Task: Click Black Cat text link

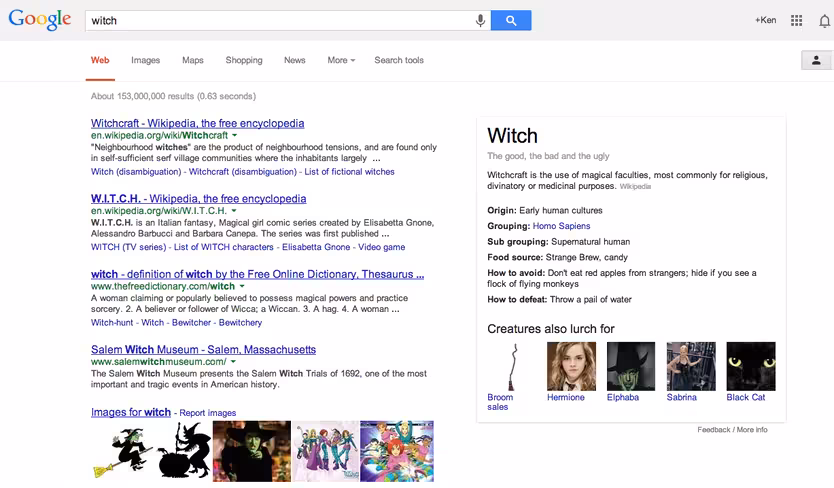Action: click(x=746, y=398)
